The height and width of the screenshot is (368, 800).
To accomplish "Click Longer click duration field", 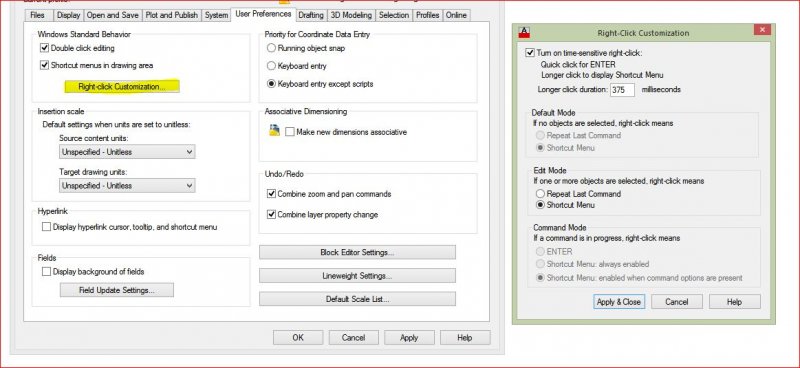I will pos(622,90).
